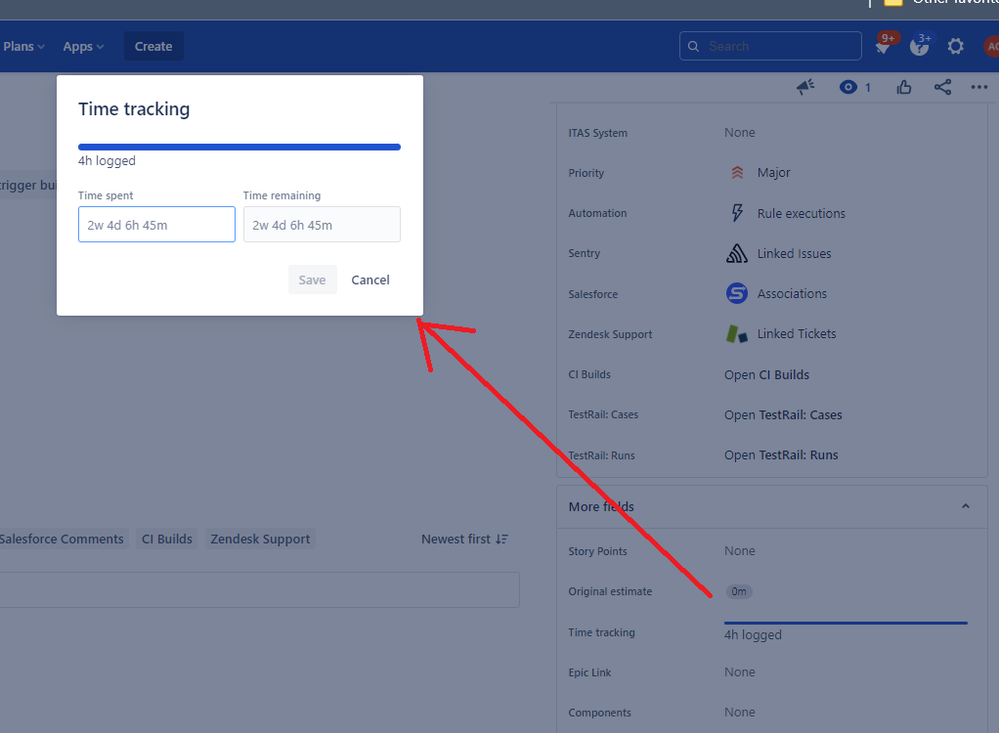Click the Sentry logo icon
Viewport: 999px width, 733px height.
point(737,253)
